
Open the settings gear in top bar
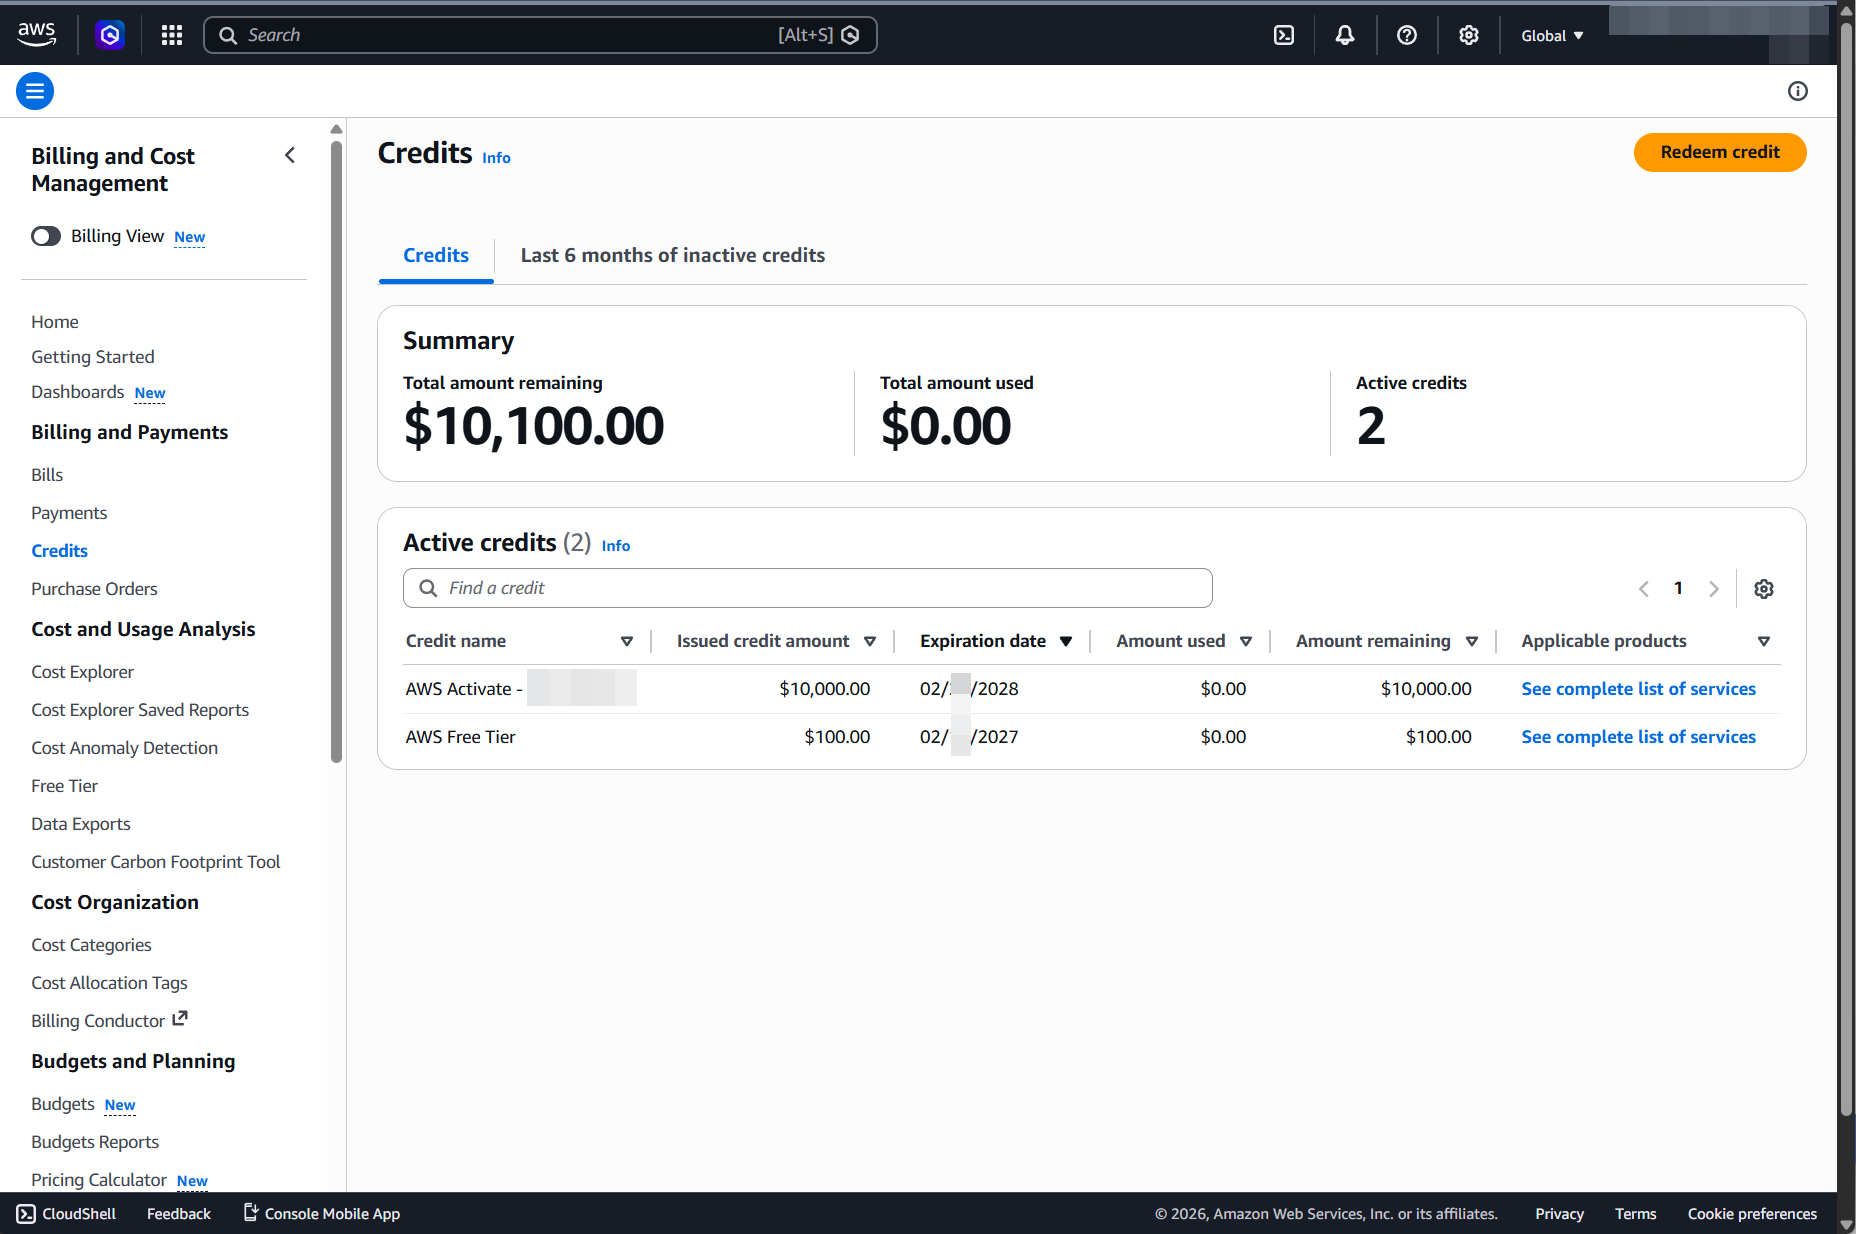point(1468,35)
